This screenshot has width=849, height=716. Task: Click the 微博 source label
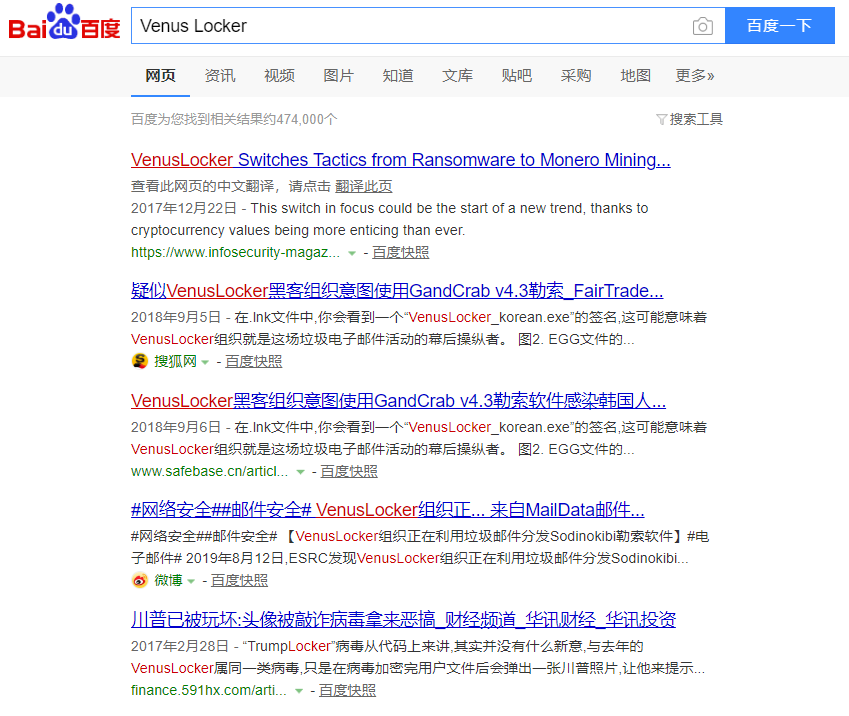tap(168, 581)
